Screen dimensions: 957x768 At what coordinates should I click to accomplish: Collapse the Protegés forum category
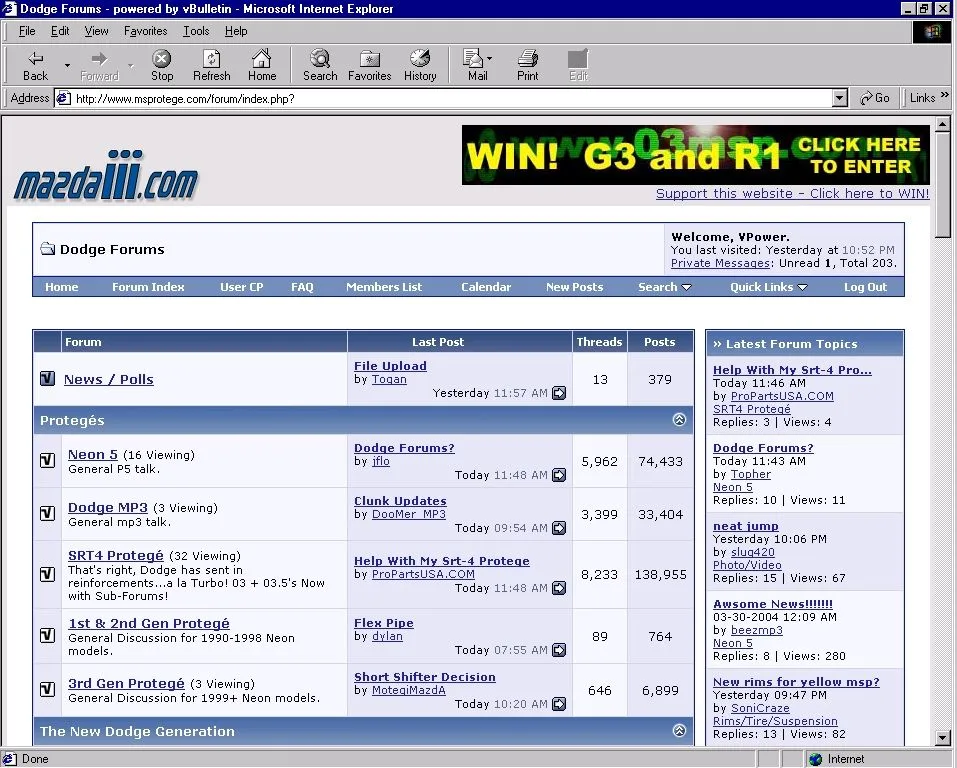click(680, 420)
